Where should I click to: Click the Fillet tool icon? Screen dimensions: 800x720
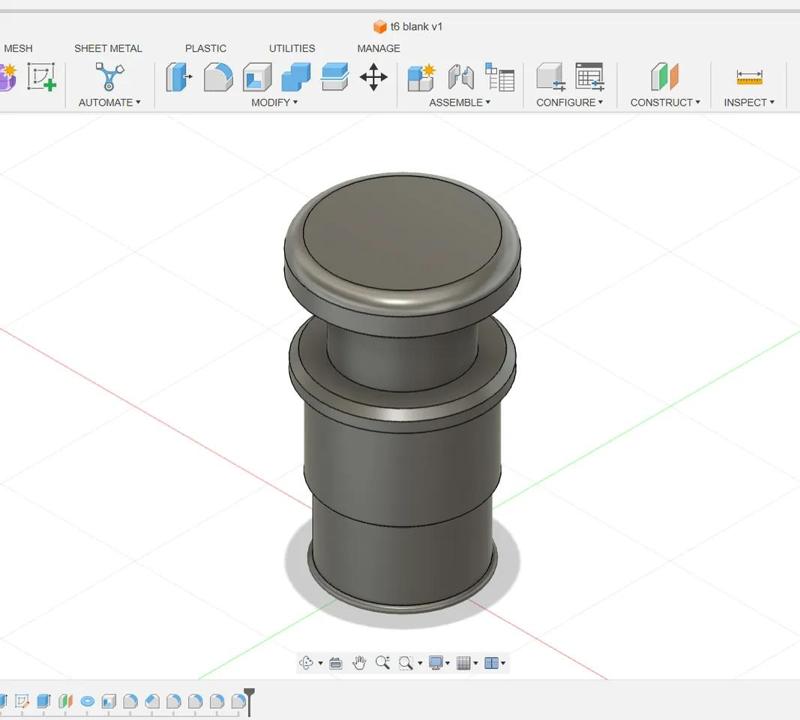[218, 77]
